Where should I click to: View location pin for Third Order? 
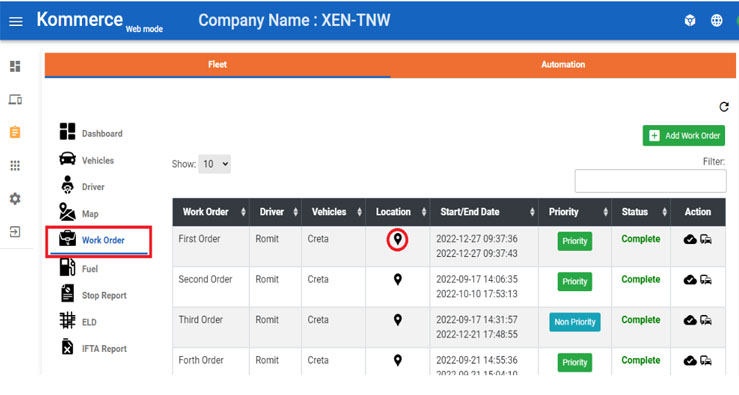[398, 320]
